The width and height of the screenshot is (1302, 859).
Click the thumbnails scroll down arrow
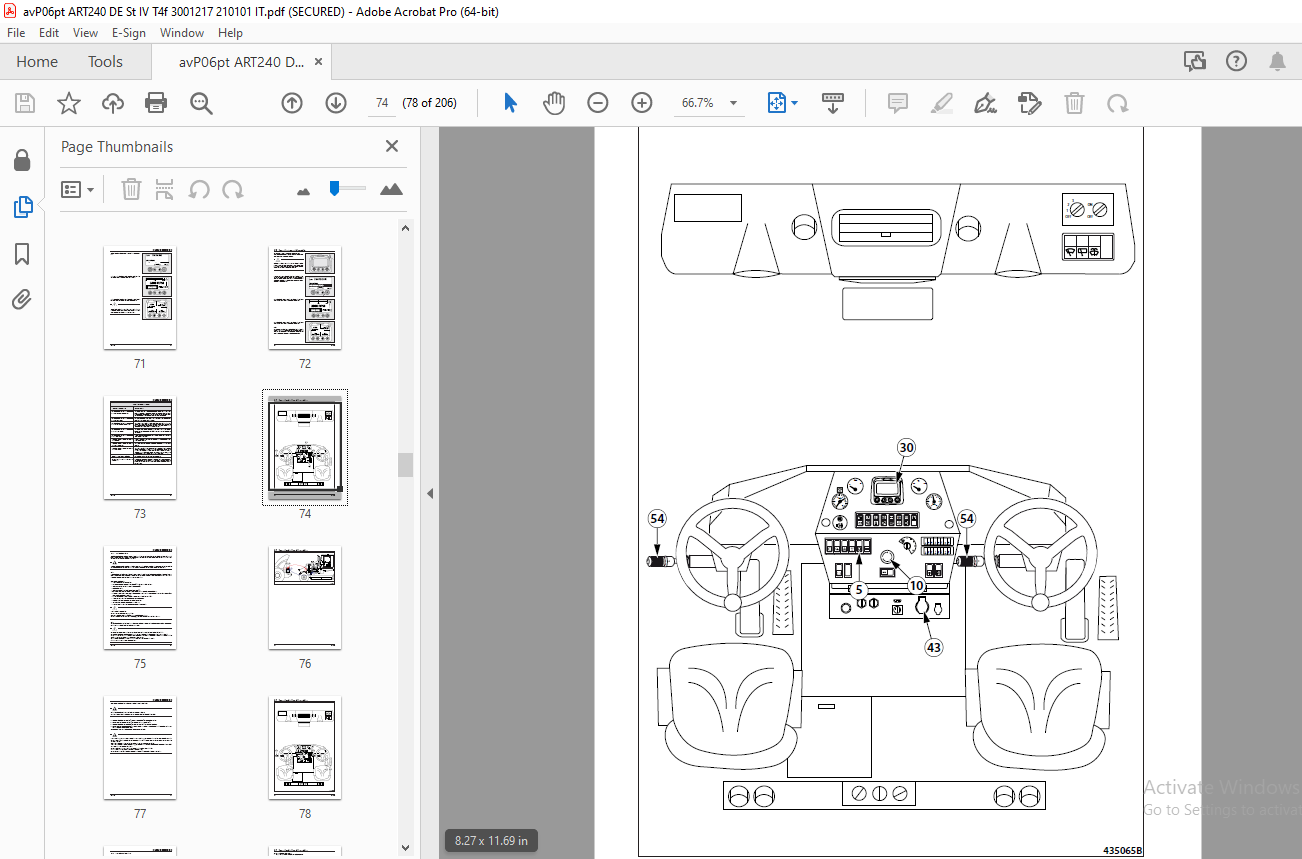click(405, 847)
